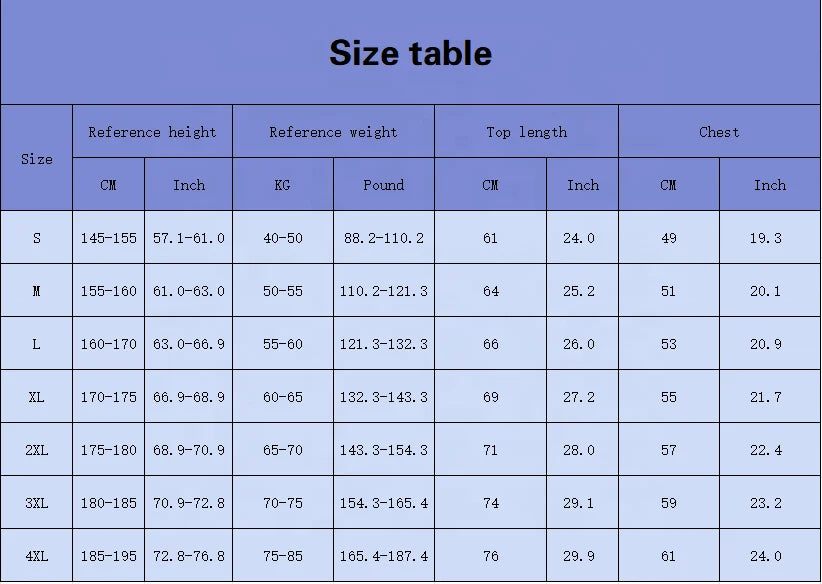Screen dimensions: 822x584
Task: Select the 180-185 height cell
Action: click(108, 503)
